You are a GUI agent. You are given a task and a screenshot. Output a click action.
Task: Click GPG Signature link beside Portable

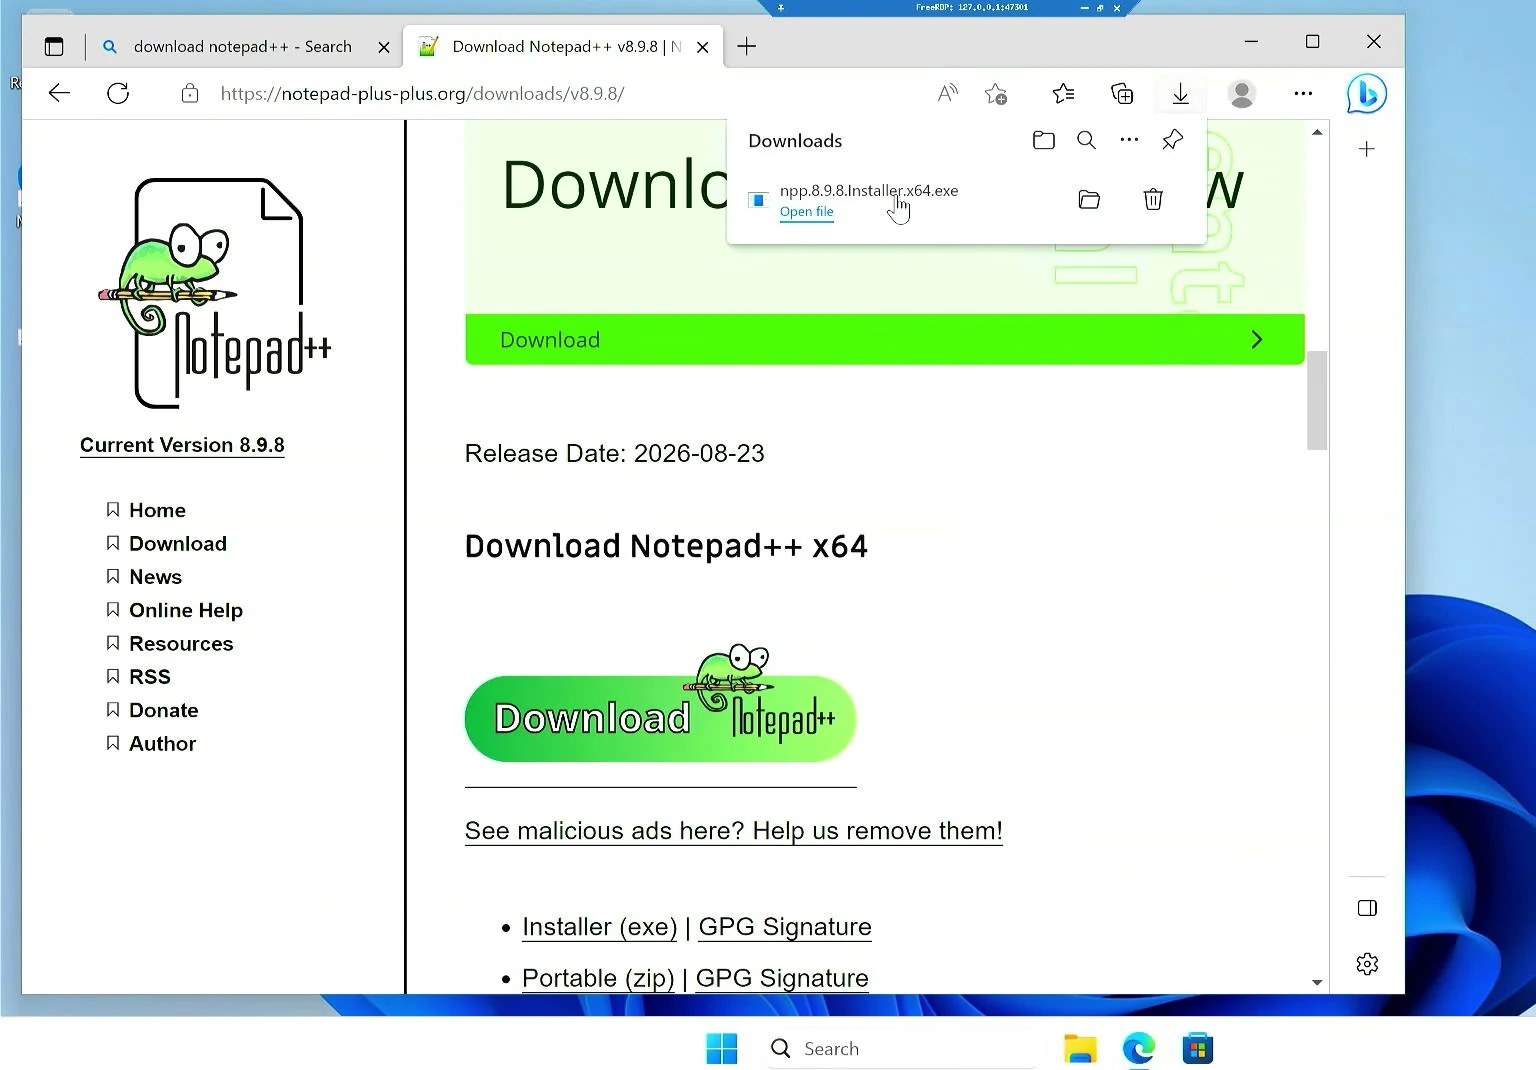[x=782, y=978]
